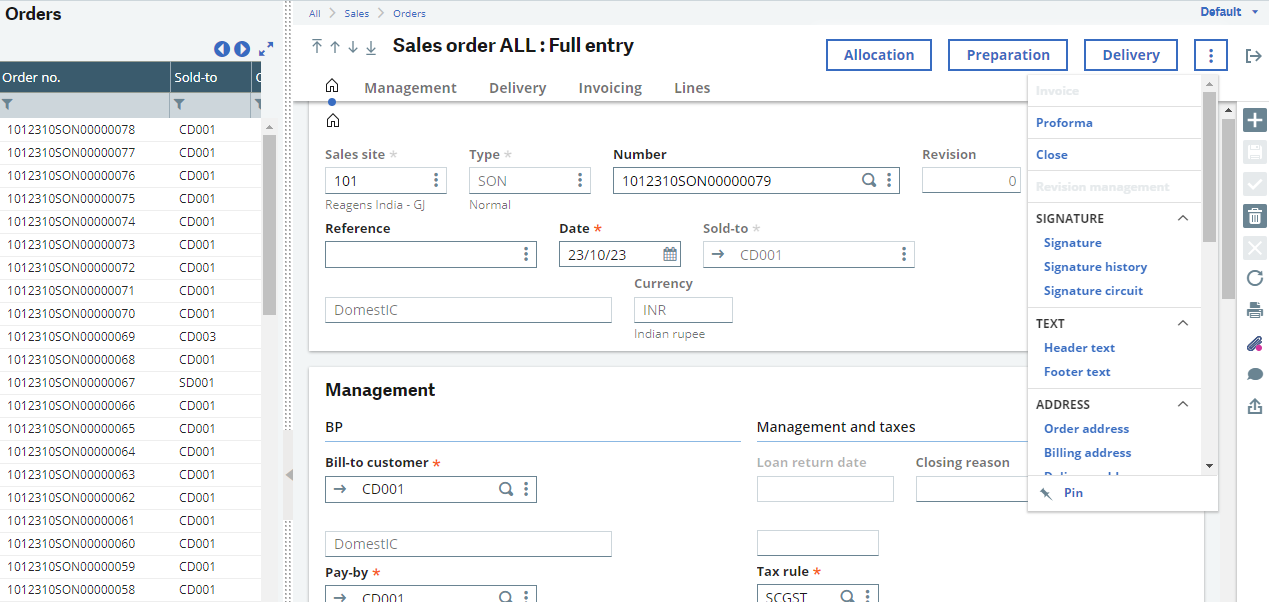Click the Reference input field
The height and width of the screenshot is (602, 1269).
coord(420,254)
